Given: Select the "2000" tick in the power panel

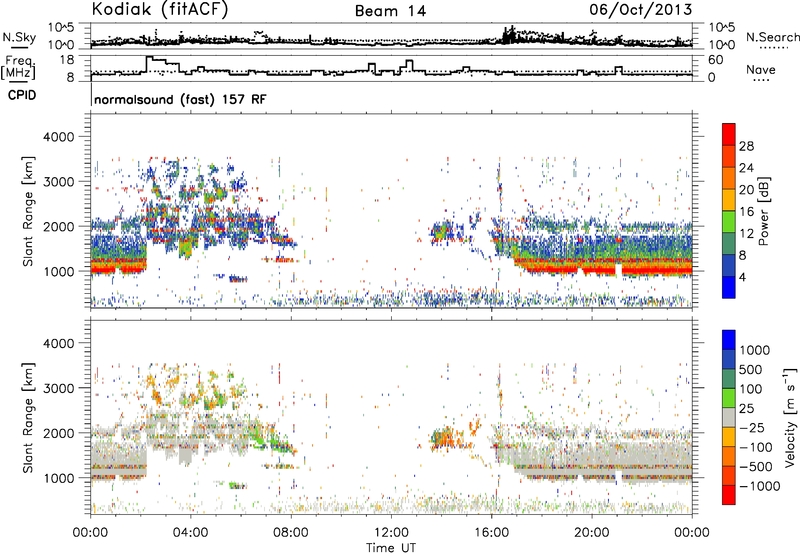Looking at the screenshot, I should 59,226.
